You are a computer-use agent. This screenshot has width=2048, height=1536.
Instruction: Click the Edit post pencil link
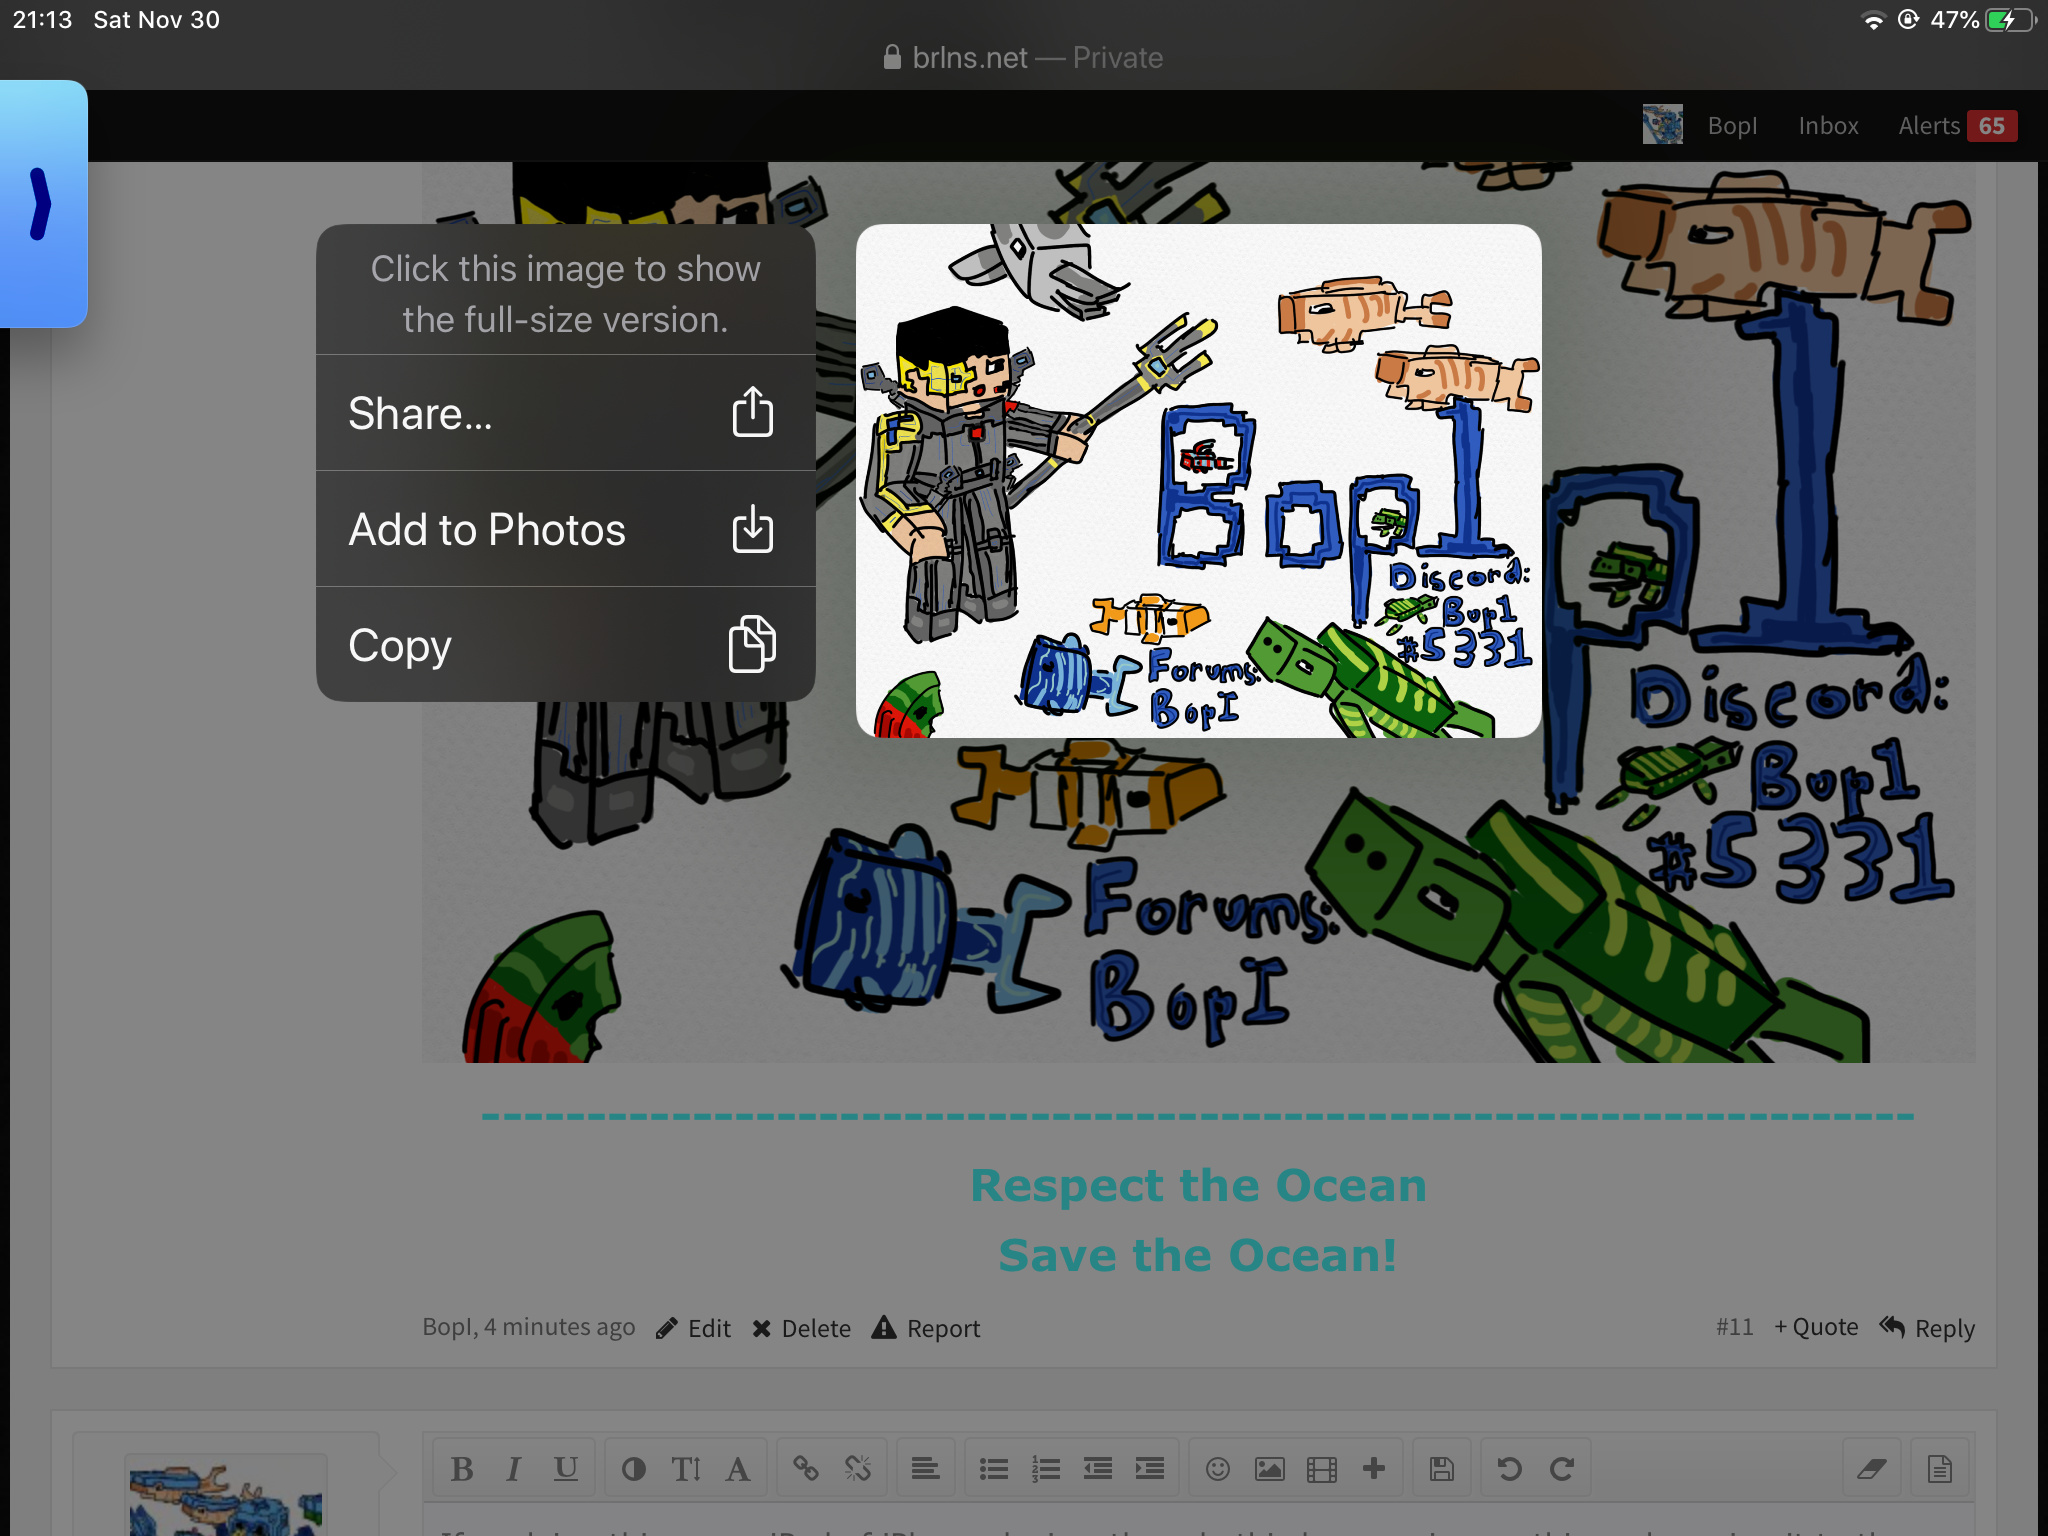pyautogui.click(x=694, y=1328)
